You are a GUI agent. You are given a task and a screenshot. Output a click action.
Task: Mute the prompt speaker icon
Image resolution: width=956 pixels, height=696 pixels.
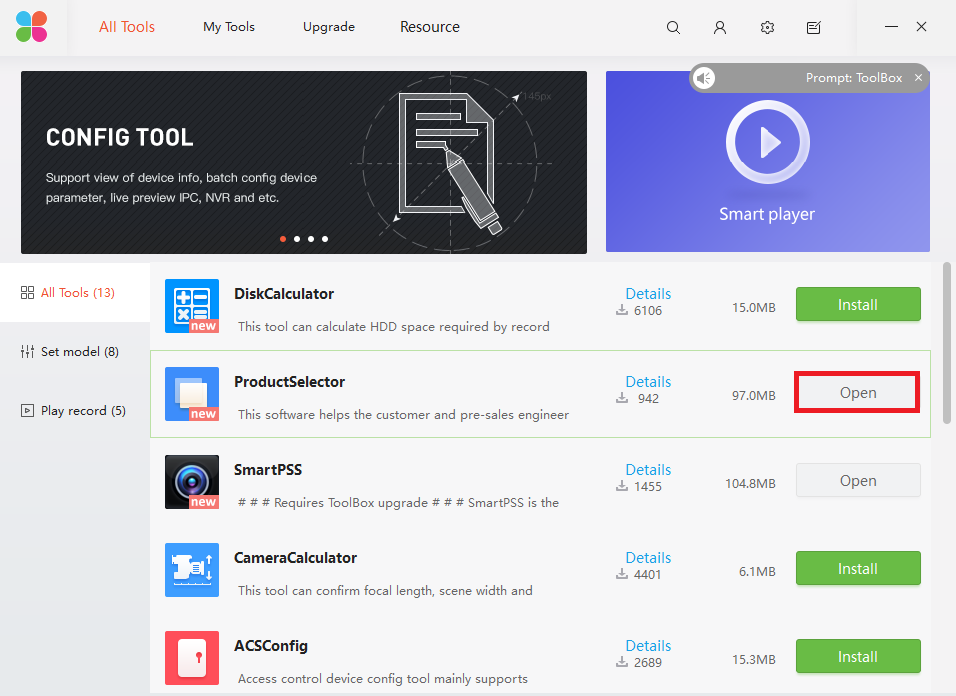[x=704, y=78]
